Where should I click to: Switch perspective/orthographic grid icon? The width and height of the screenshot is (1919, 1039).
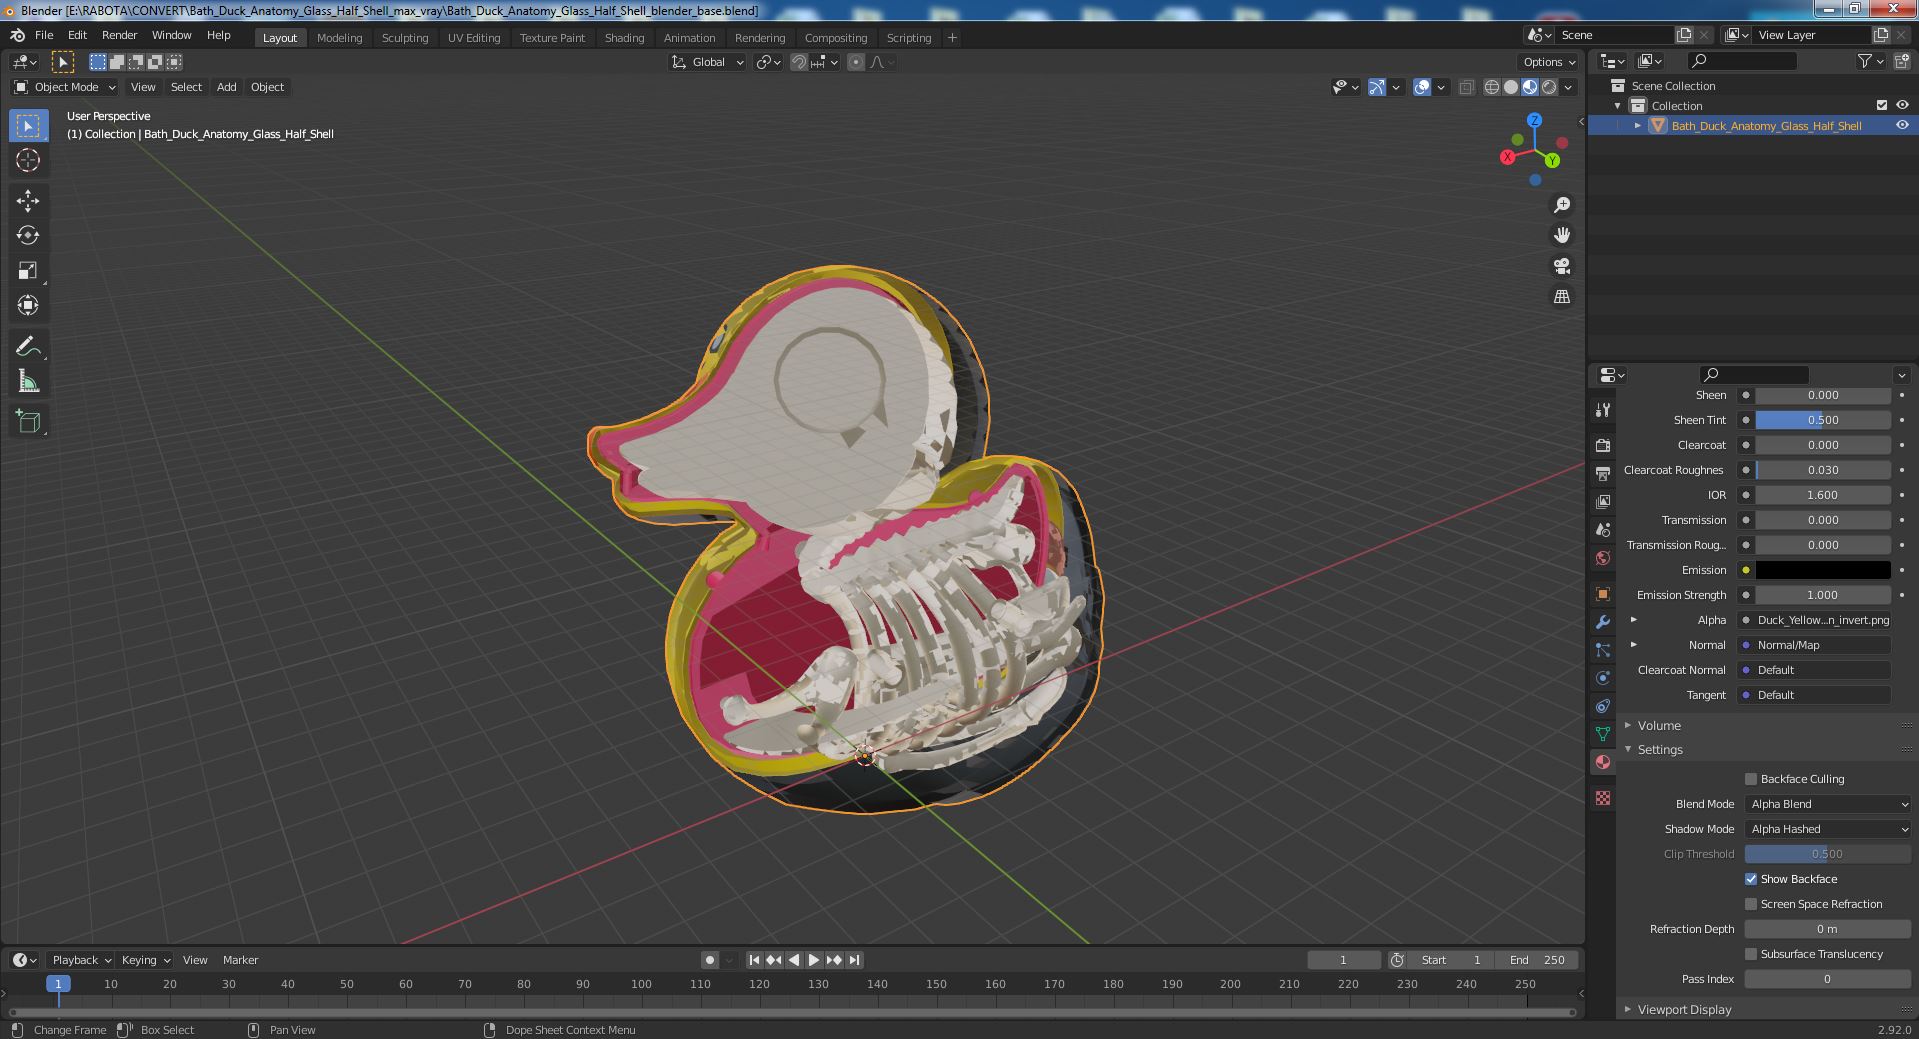click(x=1561, y=297)
